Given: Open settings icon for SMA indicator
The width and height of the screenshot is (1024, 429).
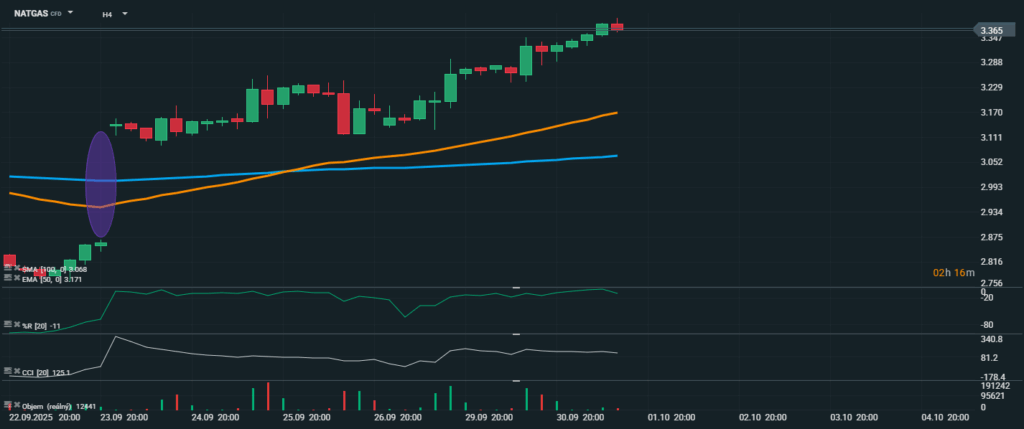Looking at the screenshot, I should pos(8,269).
